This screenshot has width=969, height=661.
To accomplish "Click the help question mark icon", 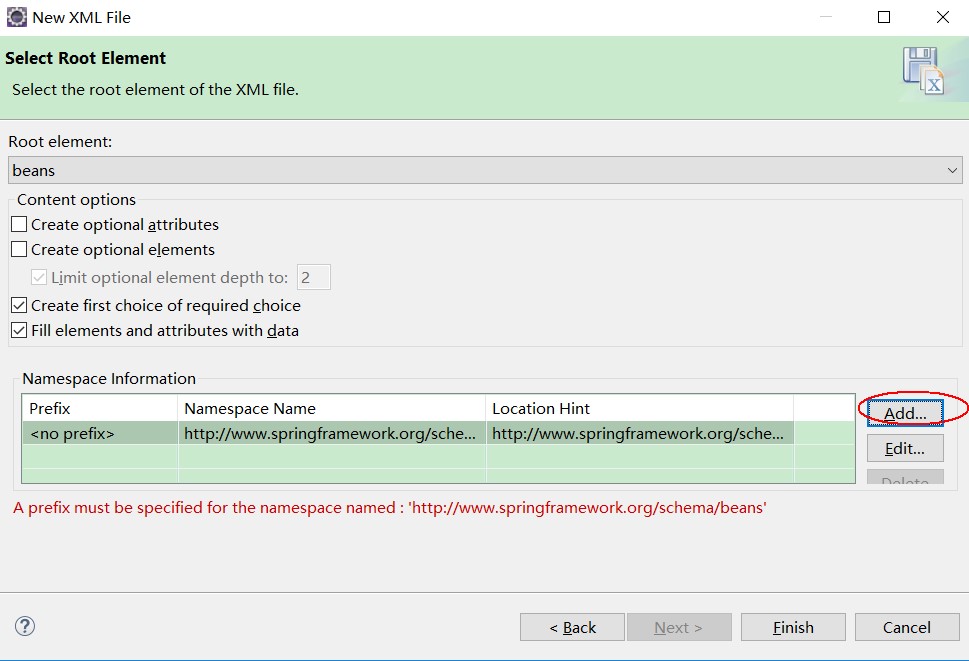I will pyautogui.click(x=25, y=626).
